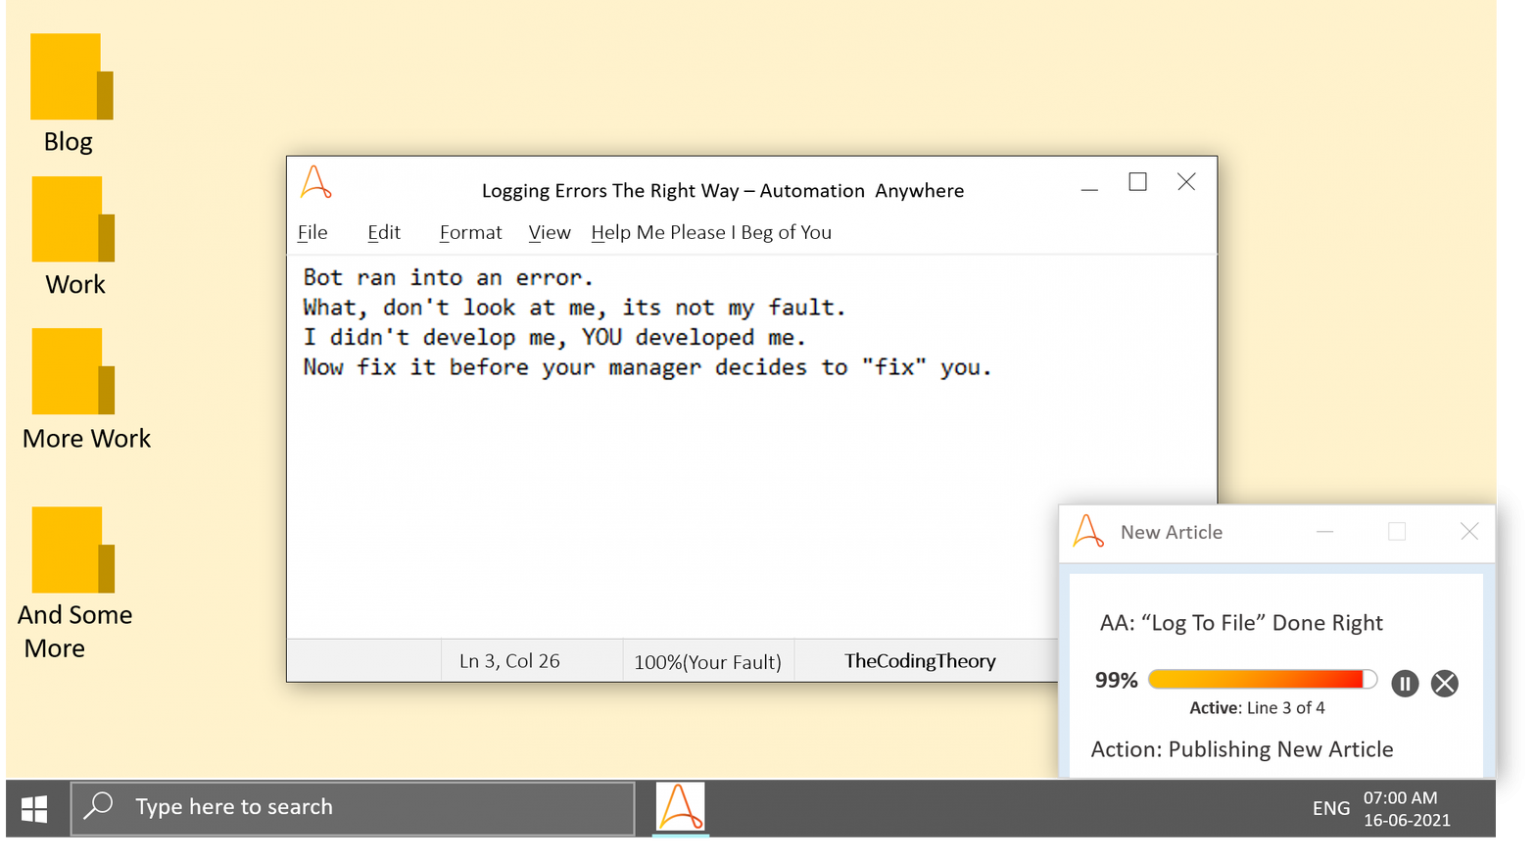Open the Help Me Please I Beg of You menu

click(711, 232)
